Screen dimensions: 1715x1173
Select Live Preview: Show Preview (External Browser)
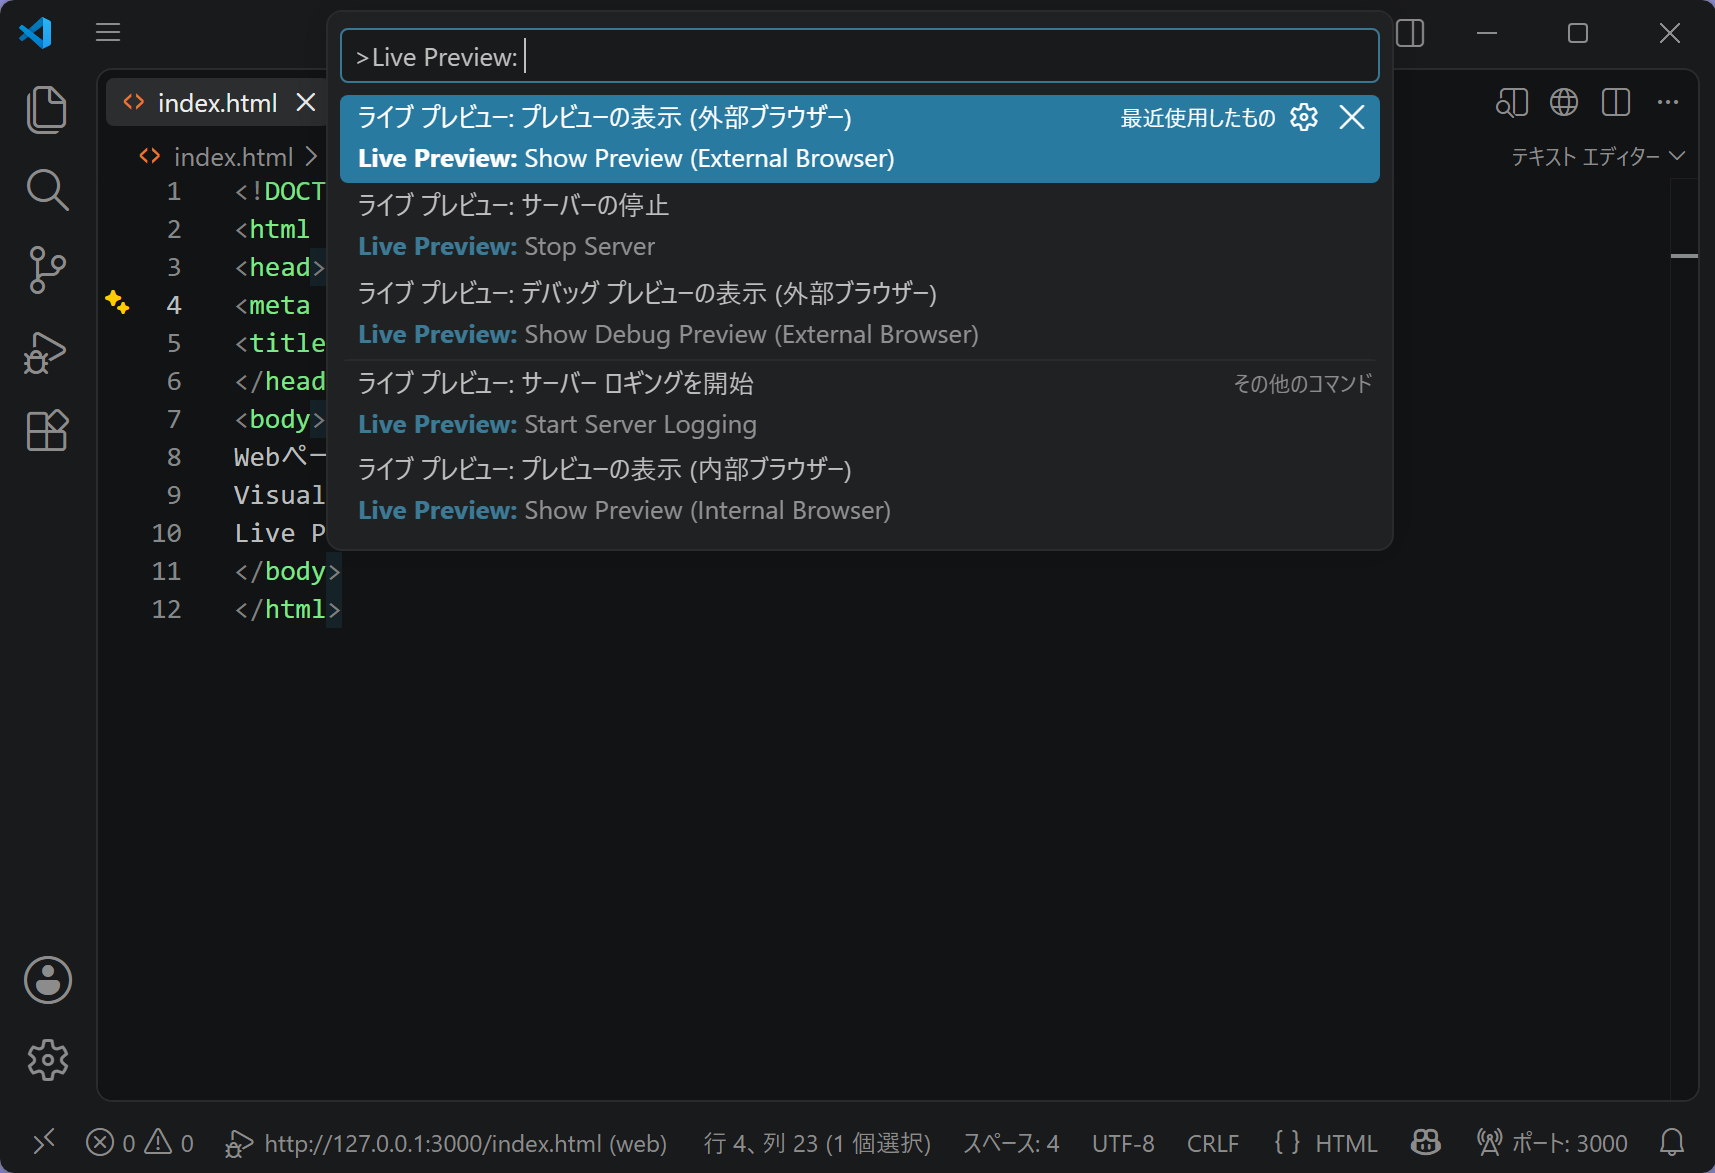(860, 139)
